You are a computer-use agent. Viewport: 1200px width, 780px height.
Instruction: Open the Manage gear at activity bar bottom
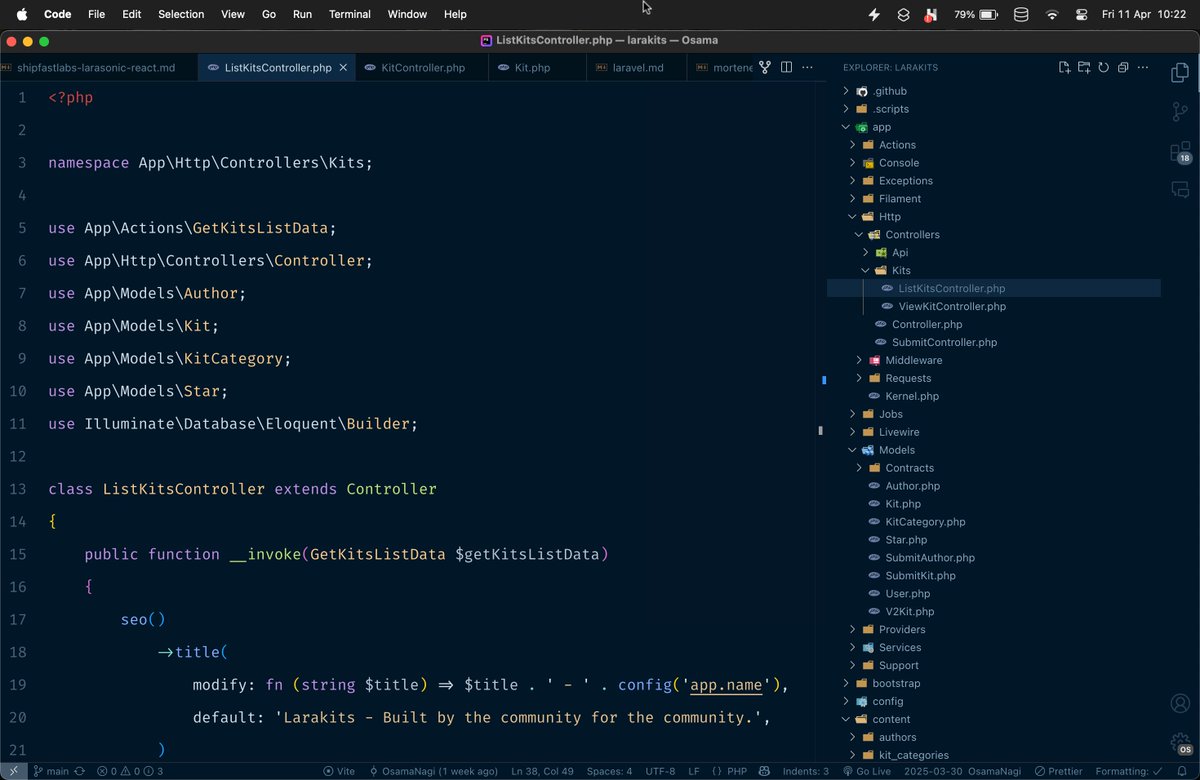click(x=1180, y=743)
